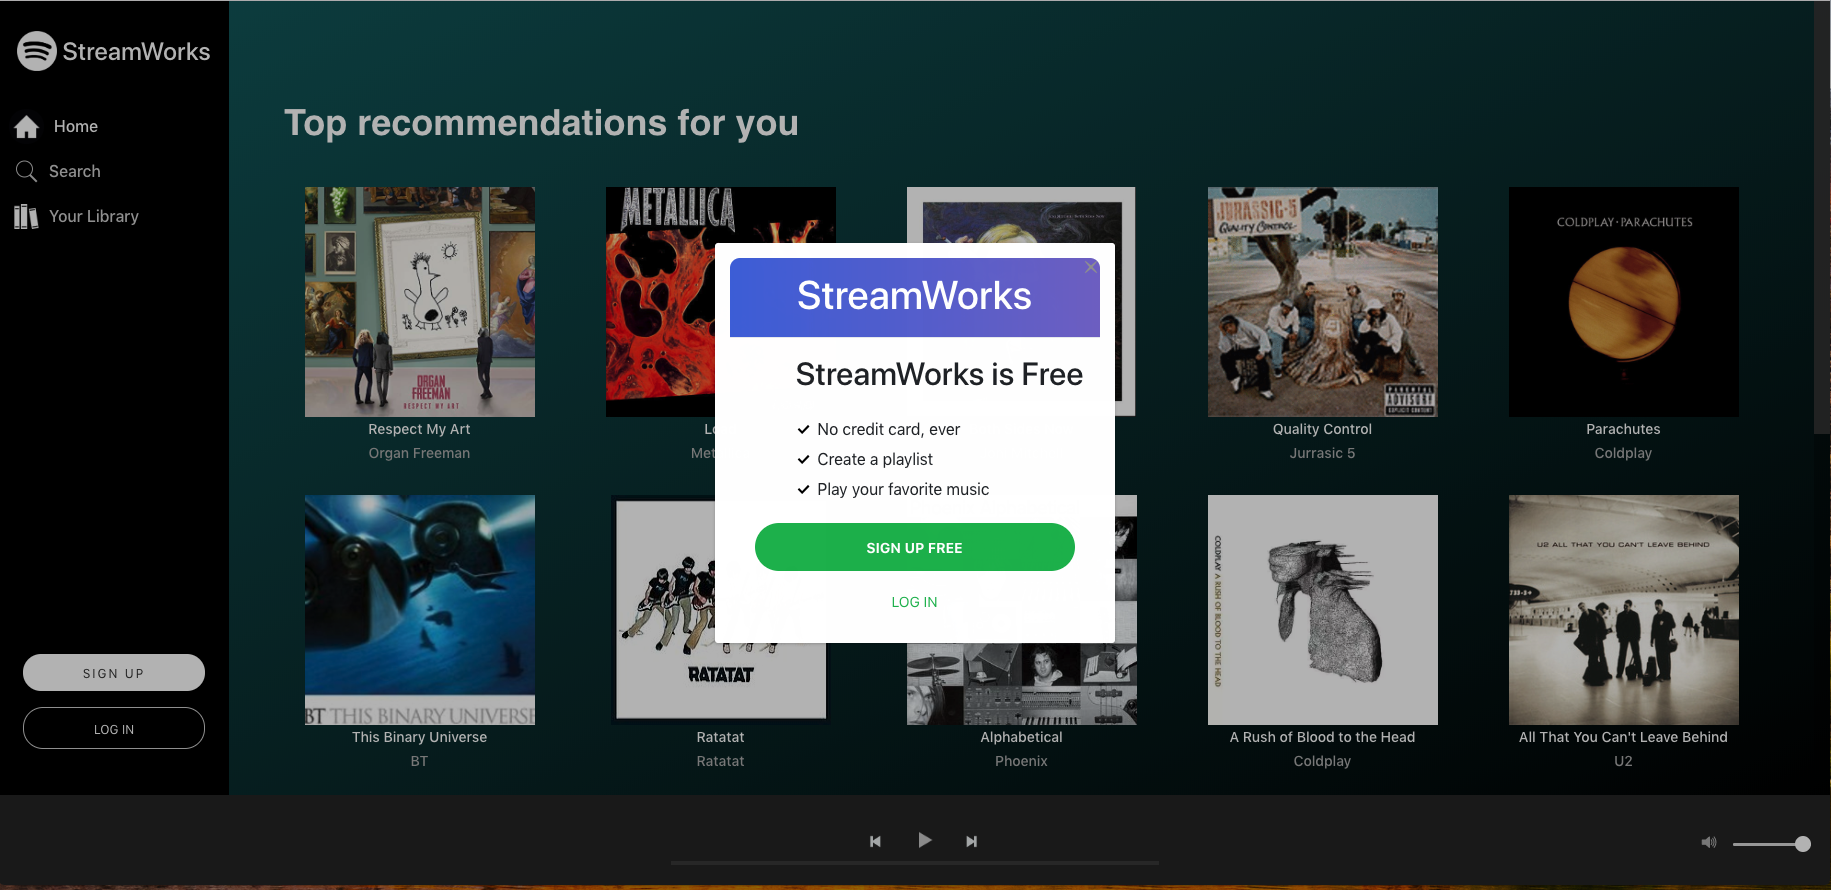1831x890 pixels.
Task: Click the Your Library books icon
Action: pyautogui.click(x=26, y=216)
